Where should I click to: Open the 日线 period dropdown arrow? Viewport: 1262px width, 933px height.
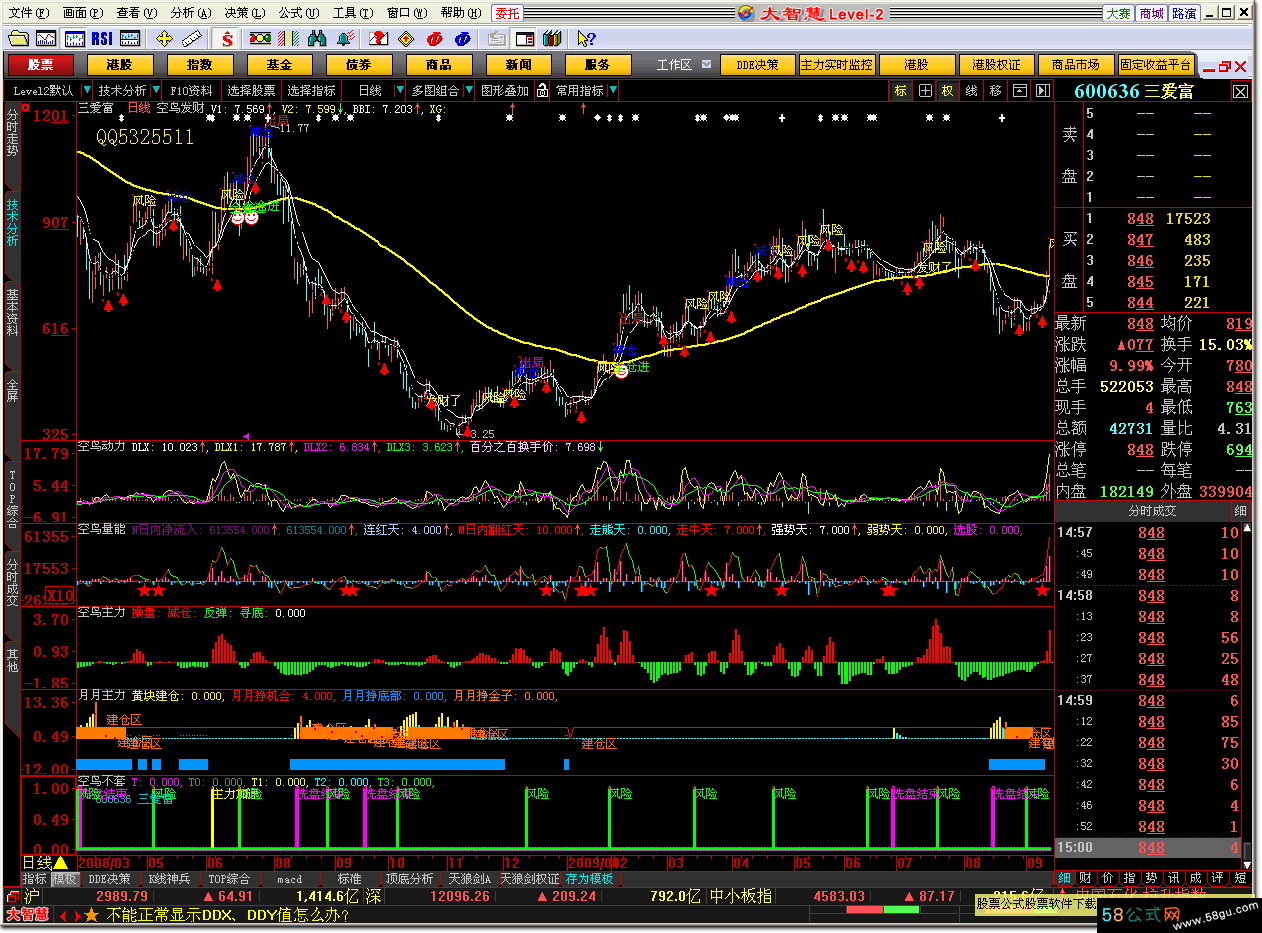pyautogui.click(x=400, y=90)
